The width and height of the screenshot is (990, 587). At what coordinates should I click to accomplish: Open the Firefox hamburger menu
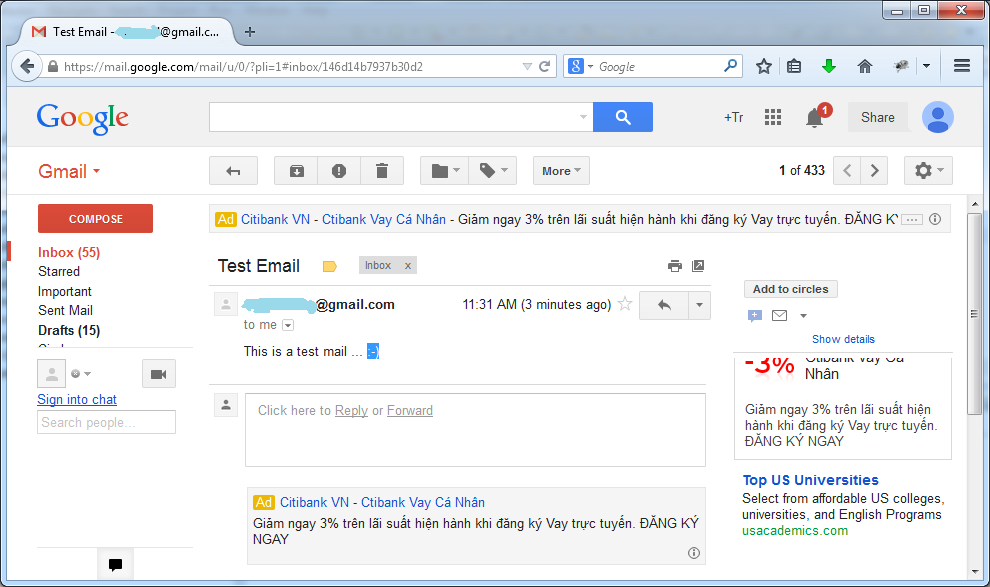point(962,66)
